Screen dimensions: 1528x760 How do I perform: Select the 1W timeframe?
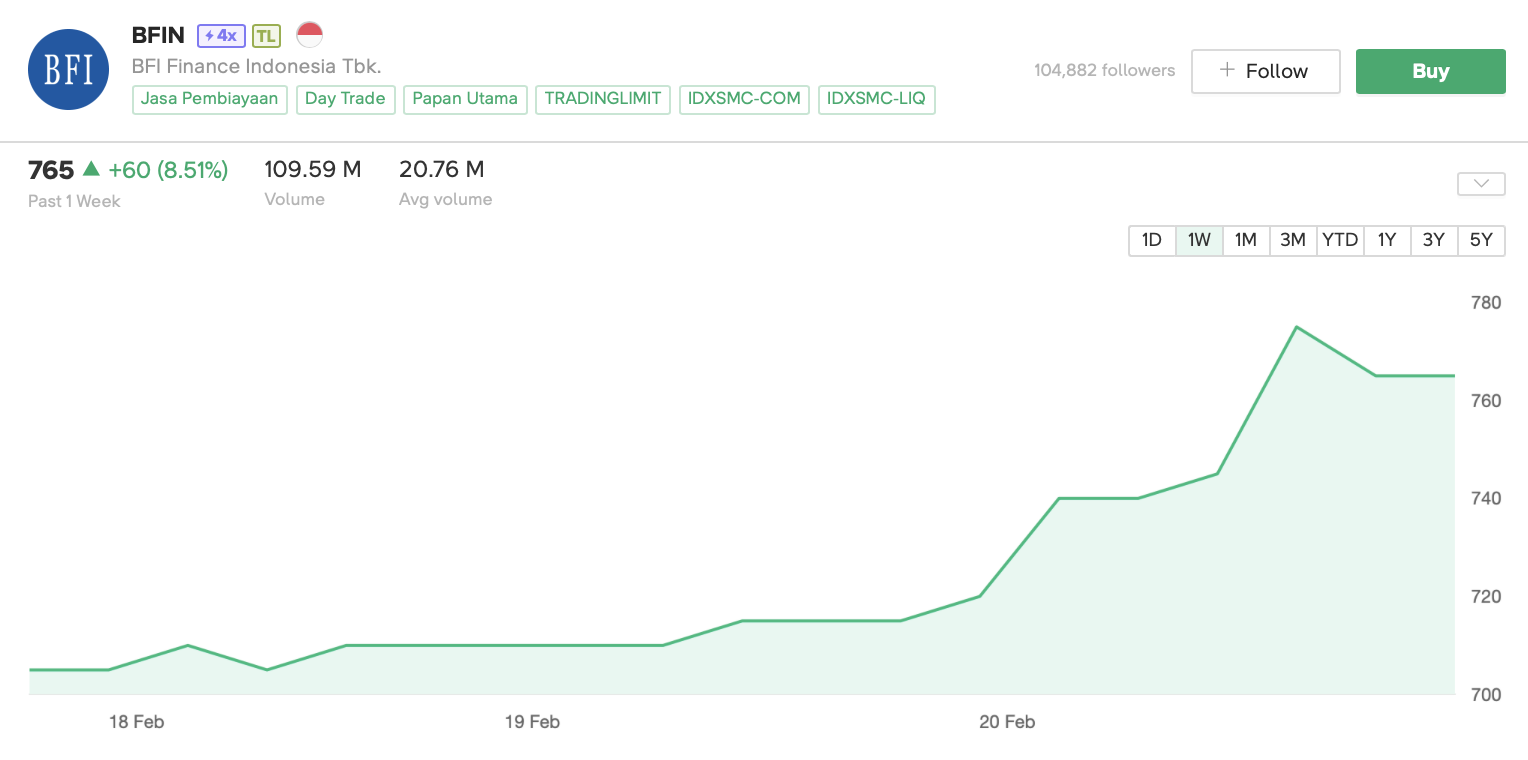click(x=1199, y=240)
